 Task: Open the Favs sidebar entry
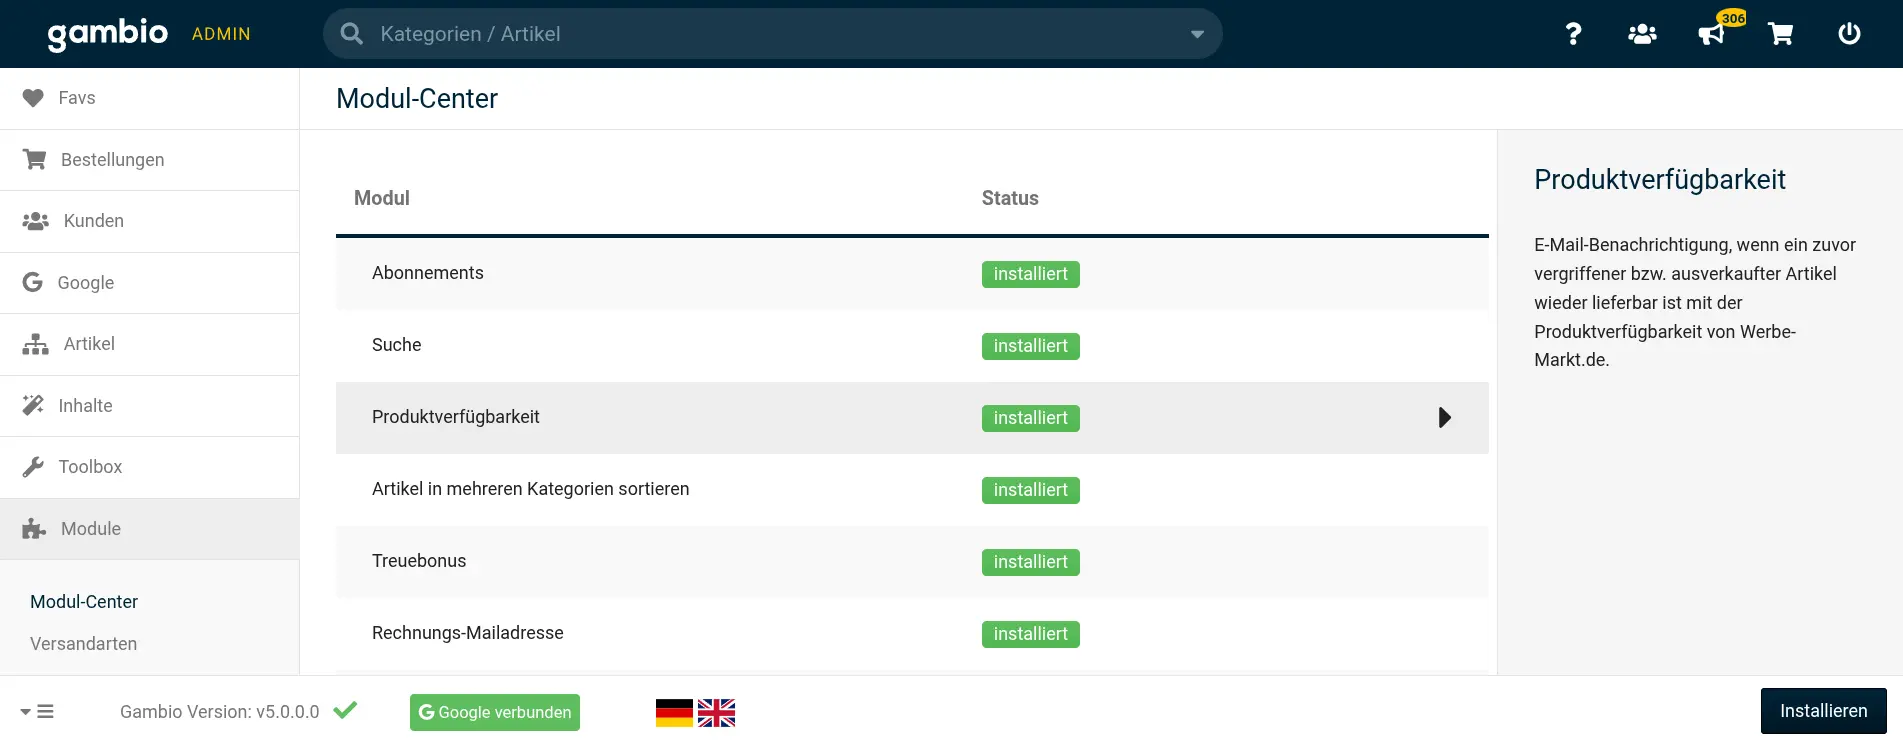pos(76,98)
